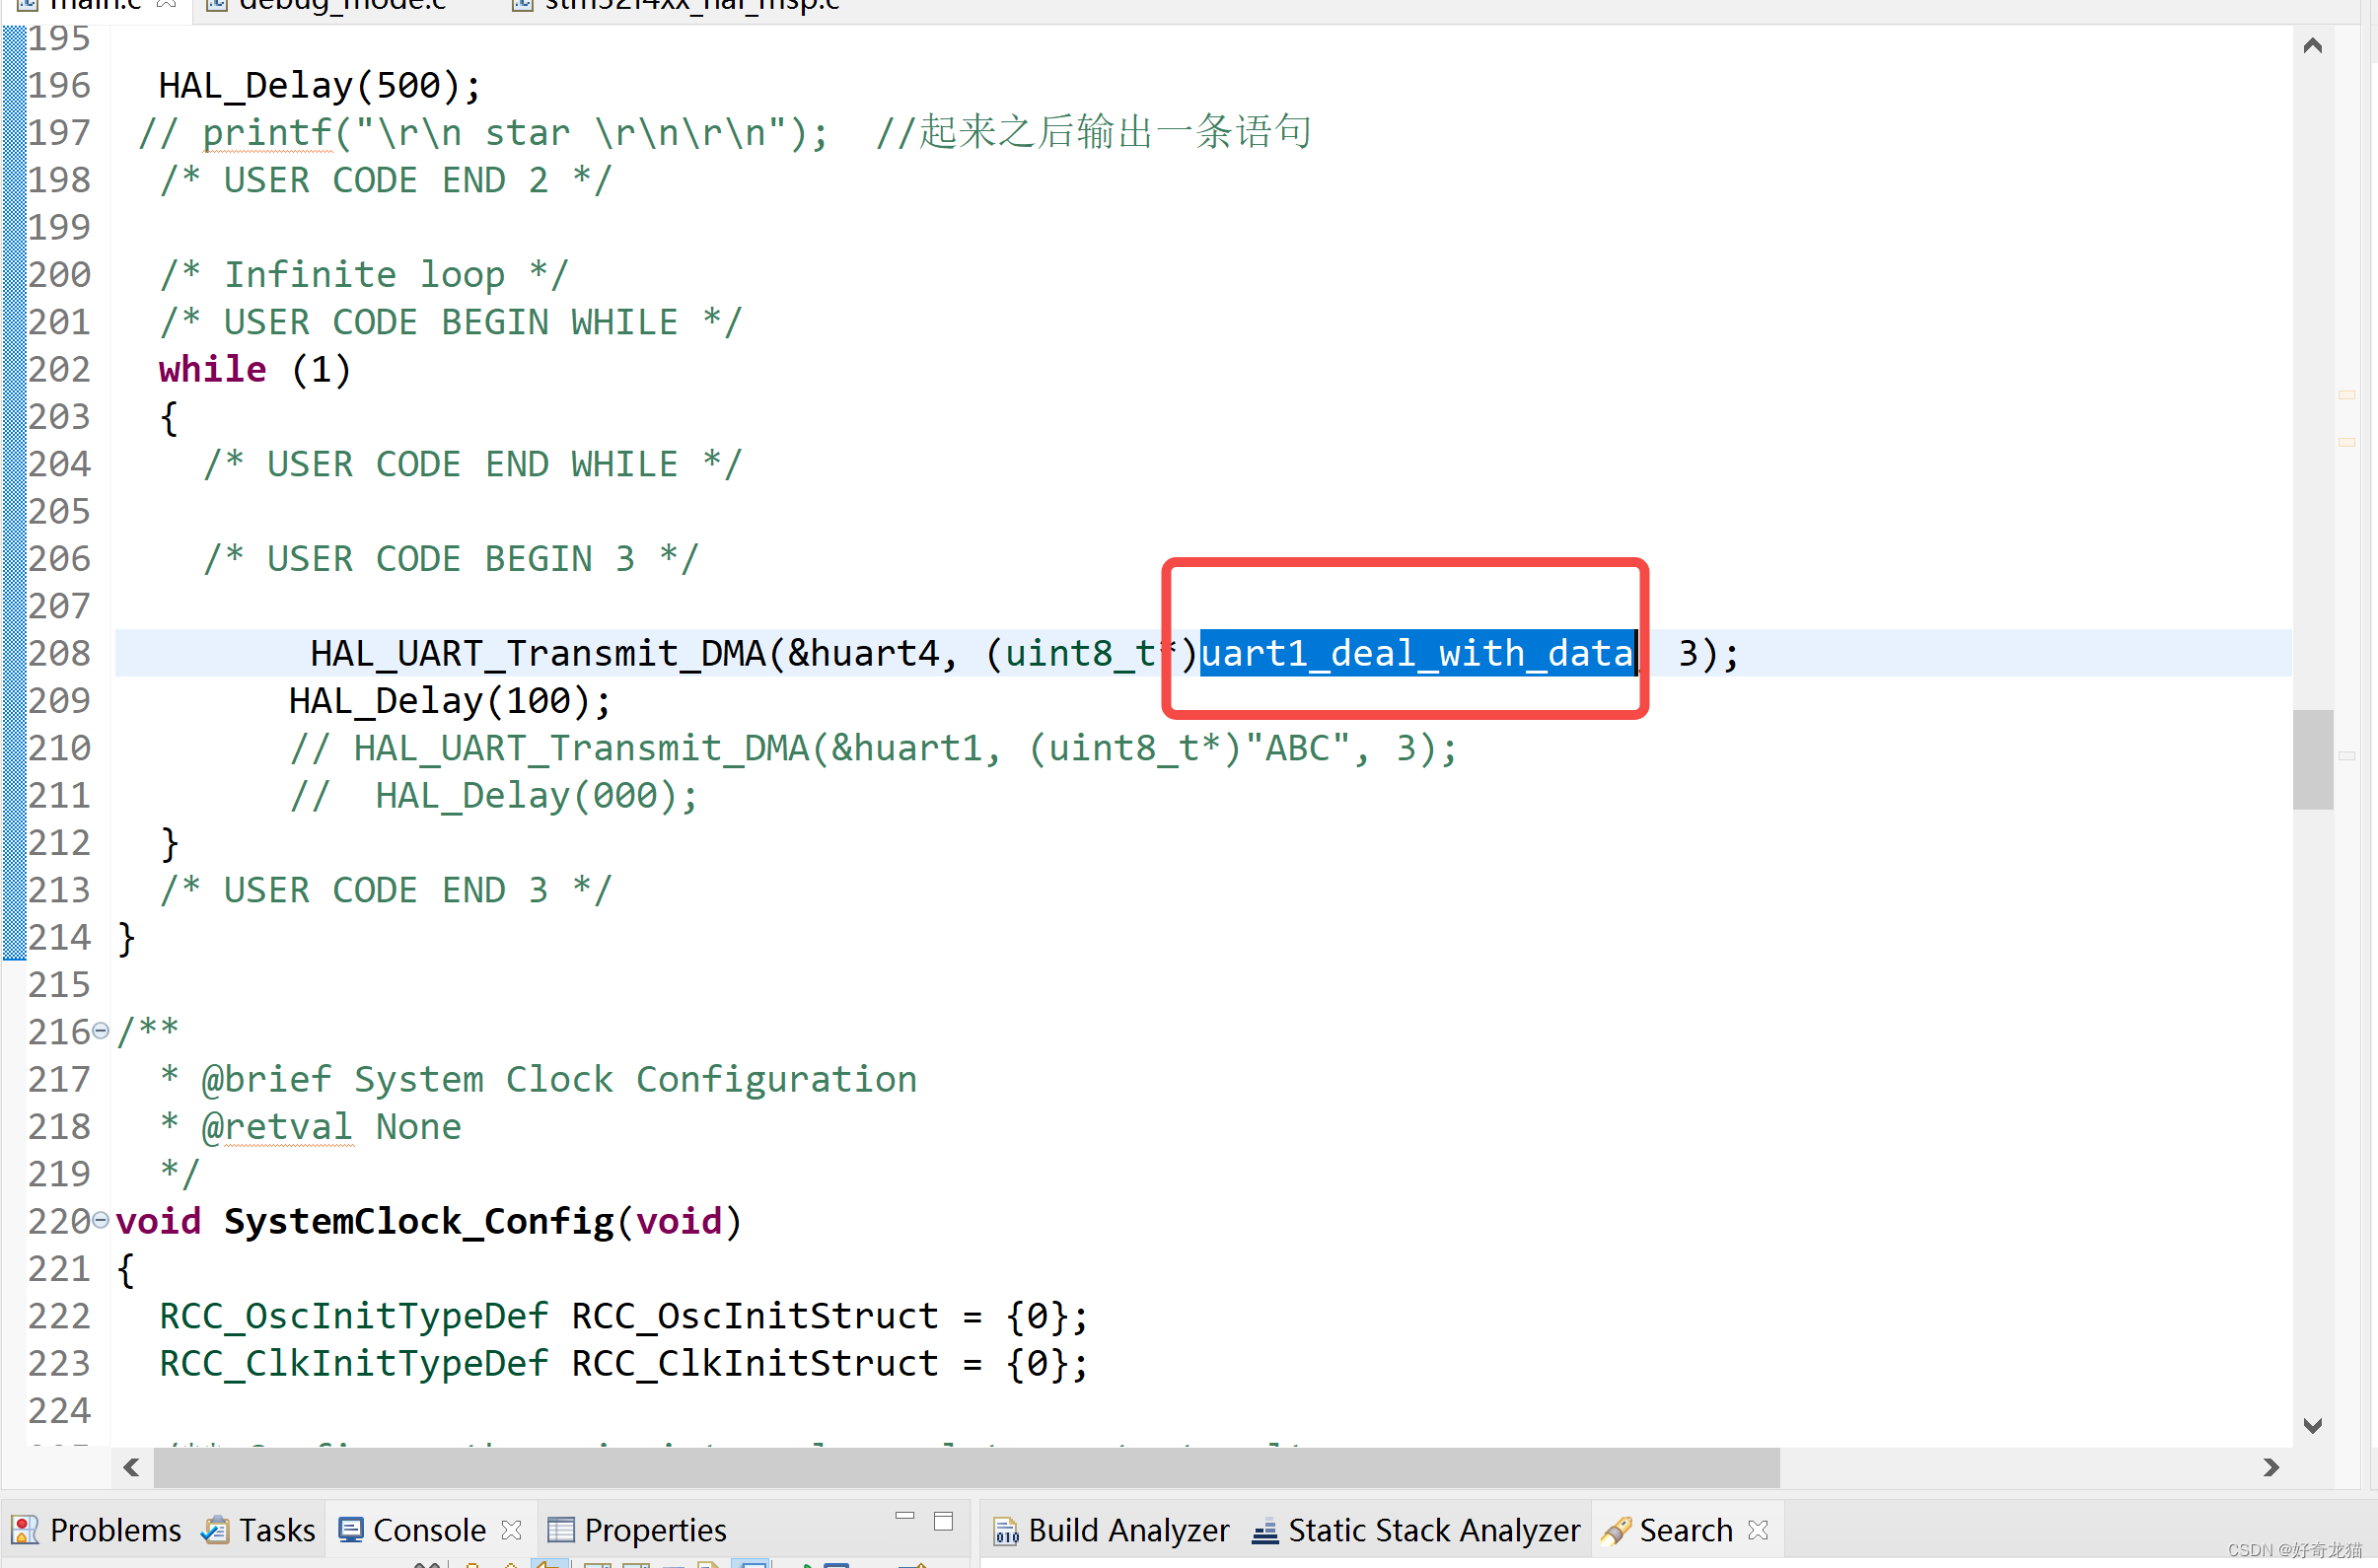This screenshot has height=1568, width=2378.
Task: Collapse SystemClock_Config function at line 220
Action: (x=100, y=1220)
